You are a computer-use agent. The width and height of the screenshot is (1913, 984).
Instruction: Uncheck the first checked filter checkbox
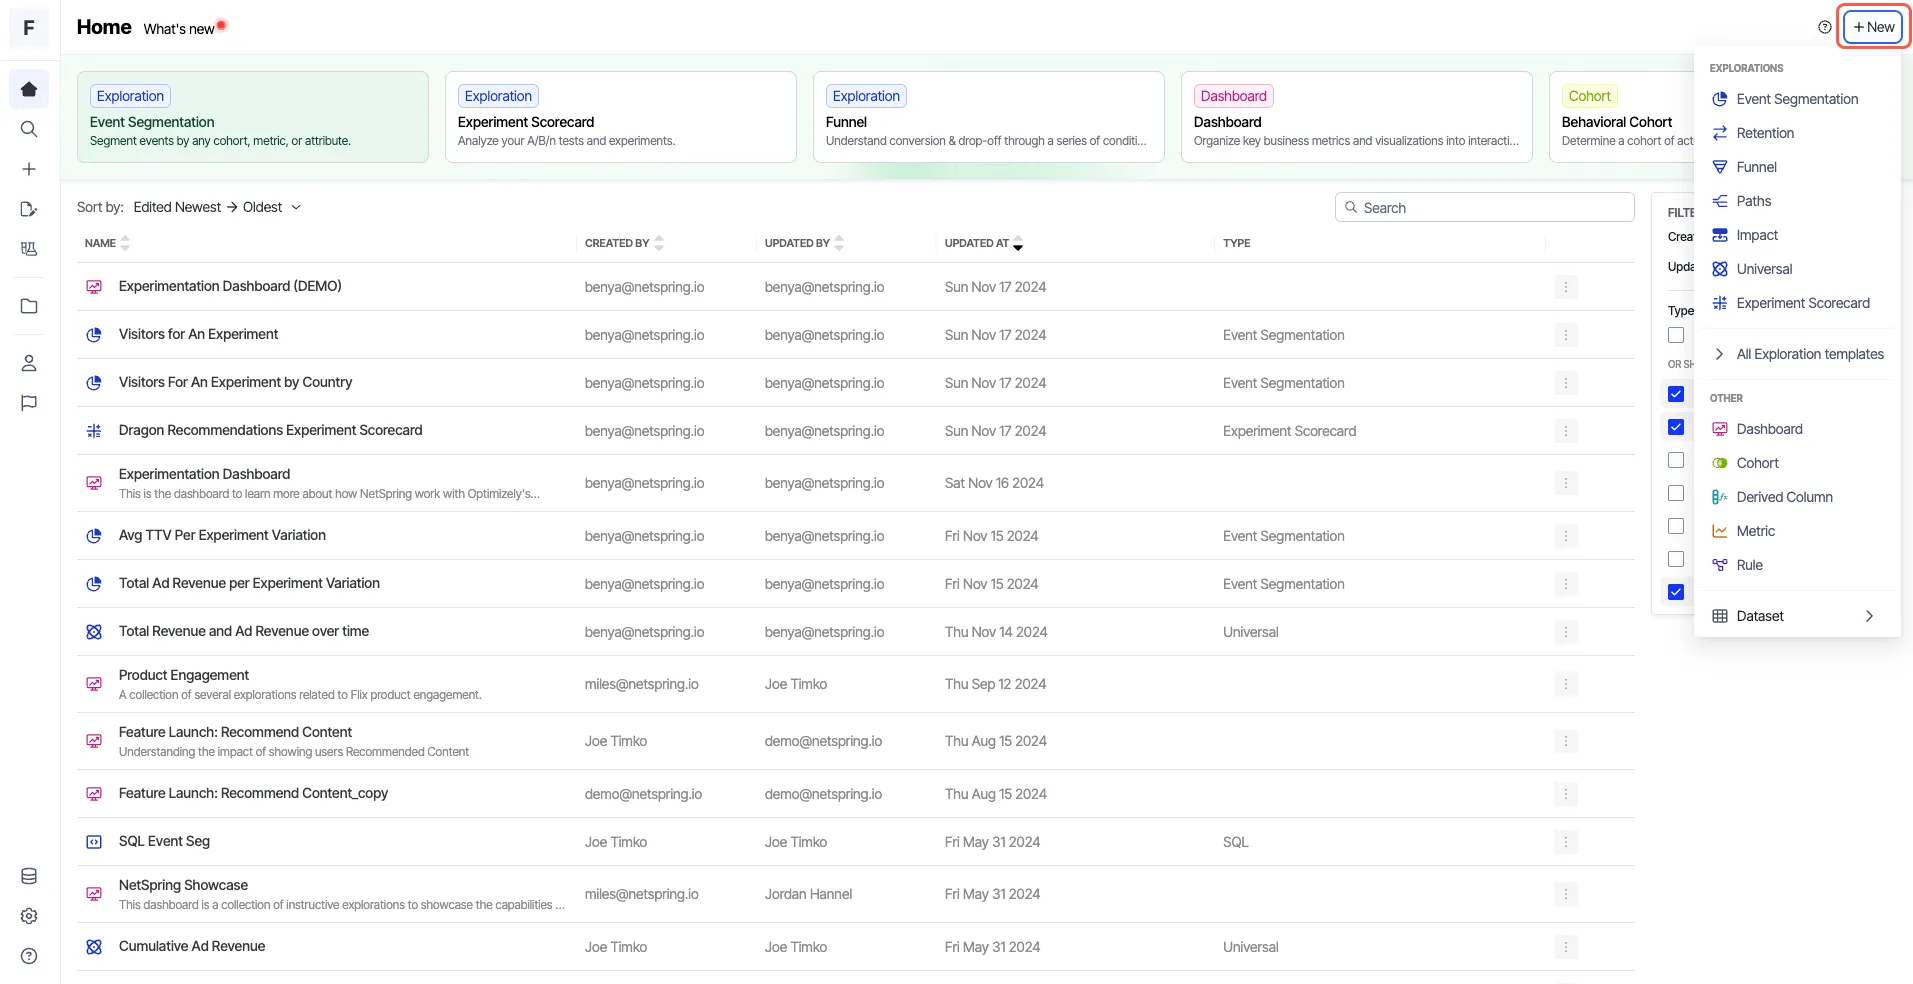click(1676, 394)
